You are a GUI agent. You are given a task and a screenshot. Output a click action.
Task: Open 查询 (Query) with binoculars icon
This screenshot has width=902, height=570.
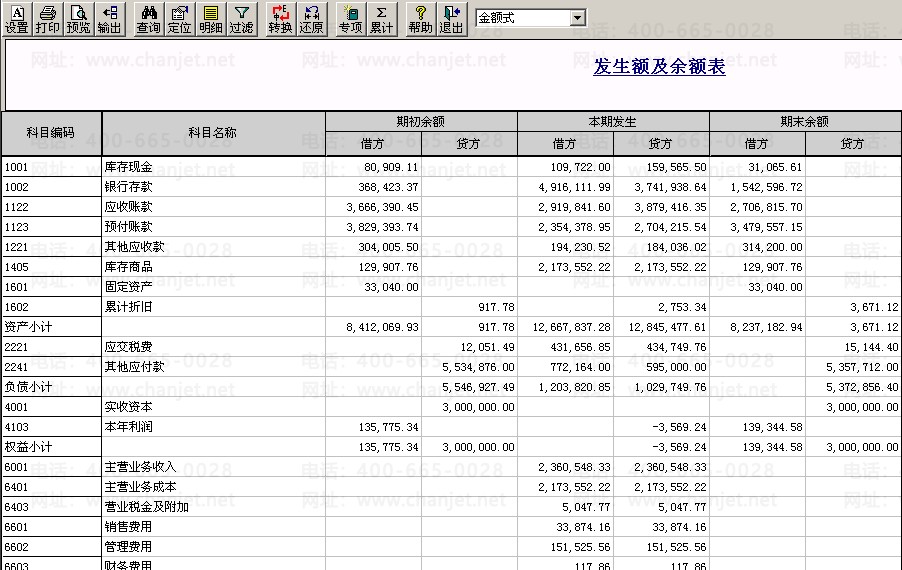coord(149,19)
